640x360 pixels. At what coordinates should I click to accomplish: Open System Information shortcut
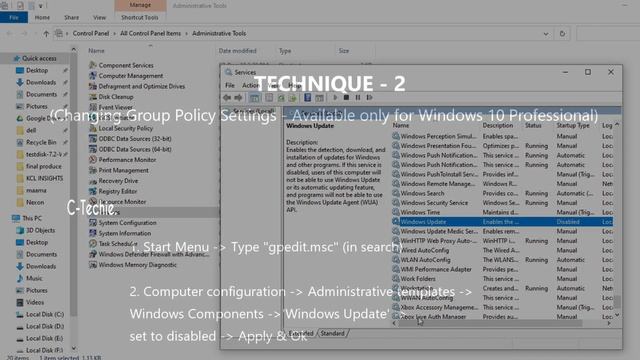(120, 233)
